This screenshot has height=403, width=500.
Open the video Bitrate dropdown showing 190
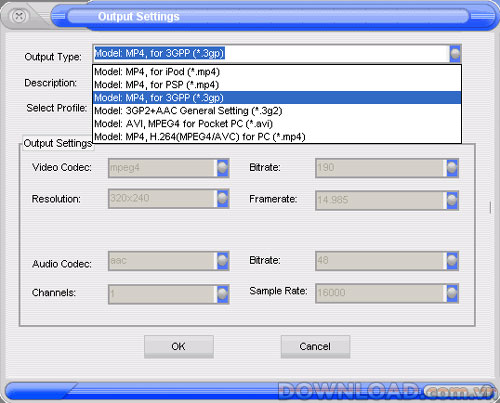click(452, 168)
